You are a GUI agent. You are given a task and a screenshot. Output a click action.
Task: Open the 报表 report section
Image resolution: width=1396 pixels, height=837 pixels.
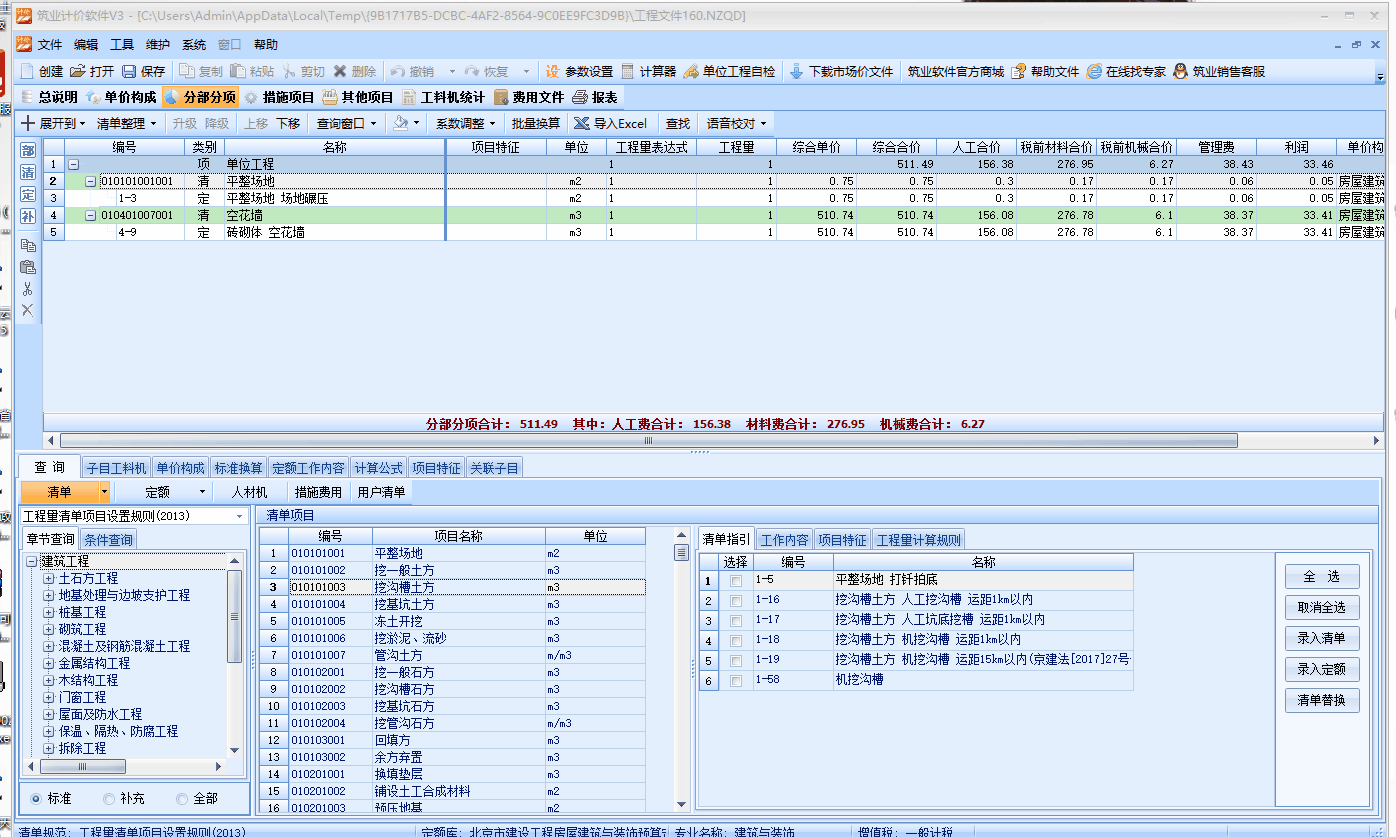tap(580, 97)
